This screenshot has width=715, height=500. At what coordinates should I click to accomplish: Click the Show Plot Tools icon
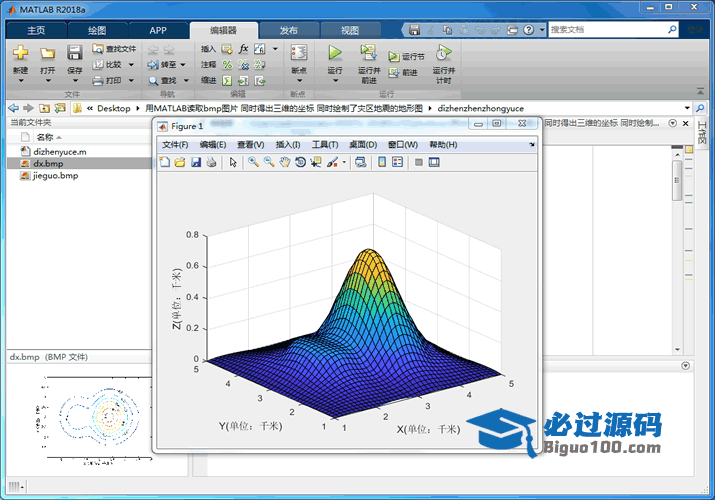tap(434, 162)
